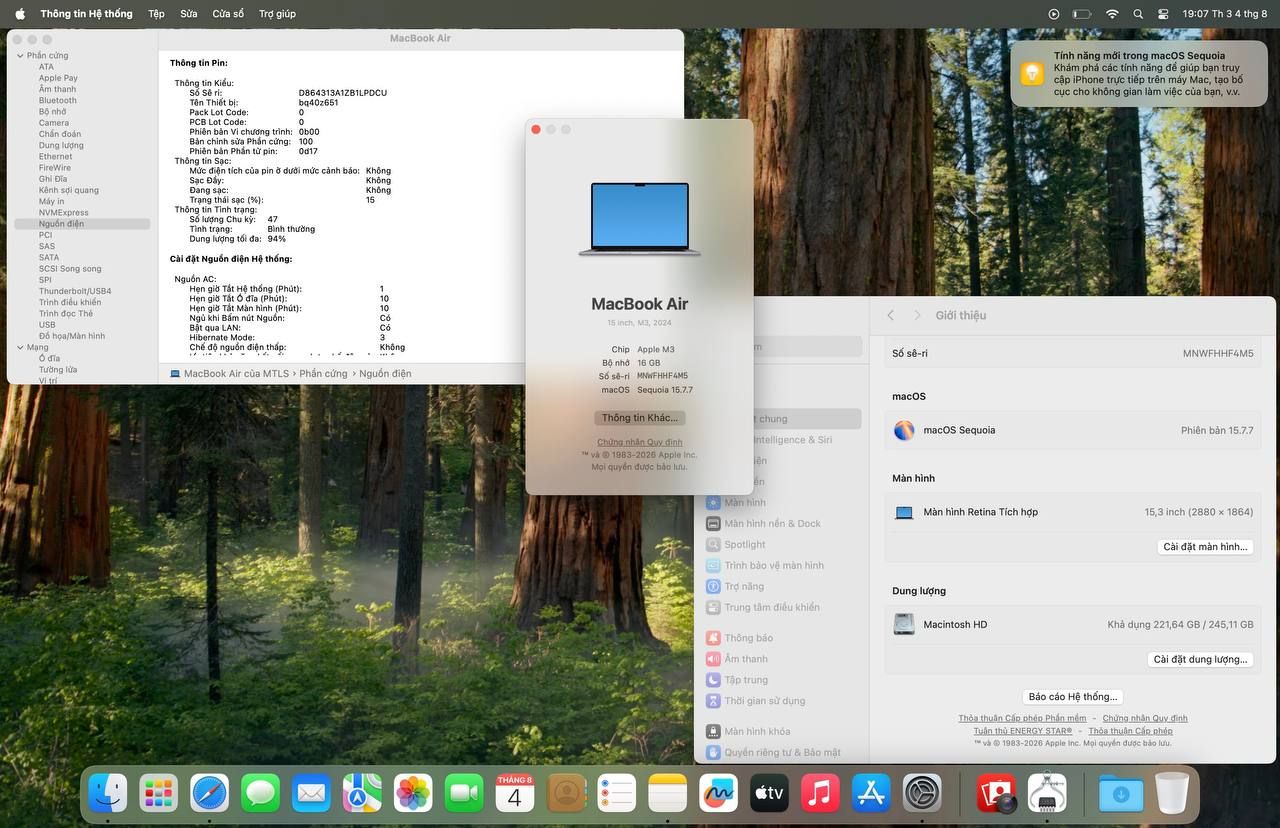The width and height of the screenshot is (1280, 828).
Task: Open Calendar showing THÁNG 8 date 4
Action: (515, 793)
